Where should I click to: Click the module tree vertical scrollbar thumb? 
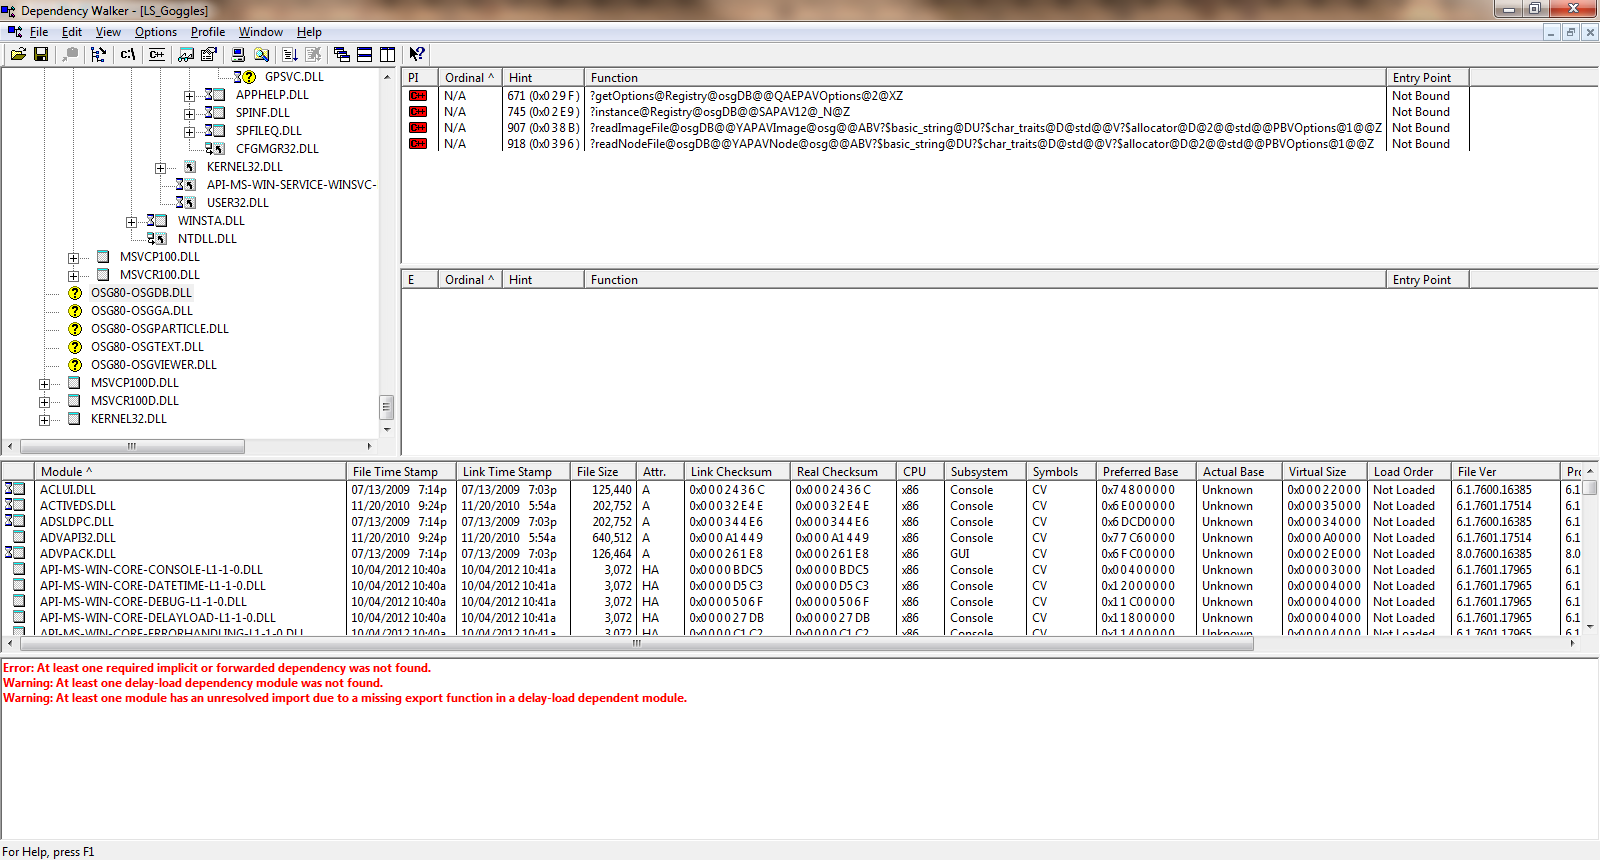(387, 407)
